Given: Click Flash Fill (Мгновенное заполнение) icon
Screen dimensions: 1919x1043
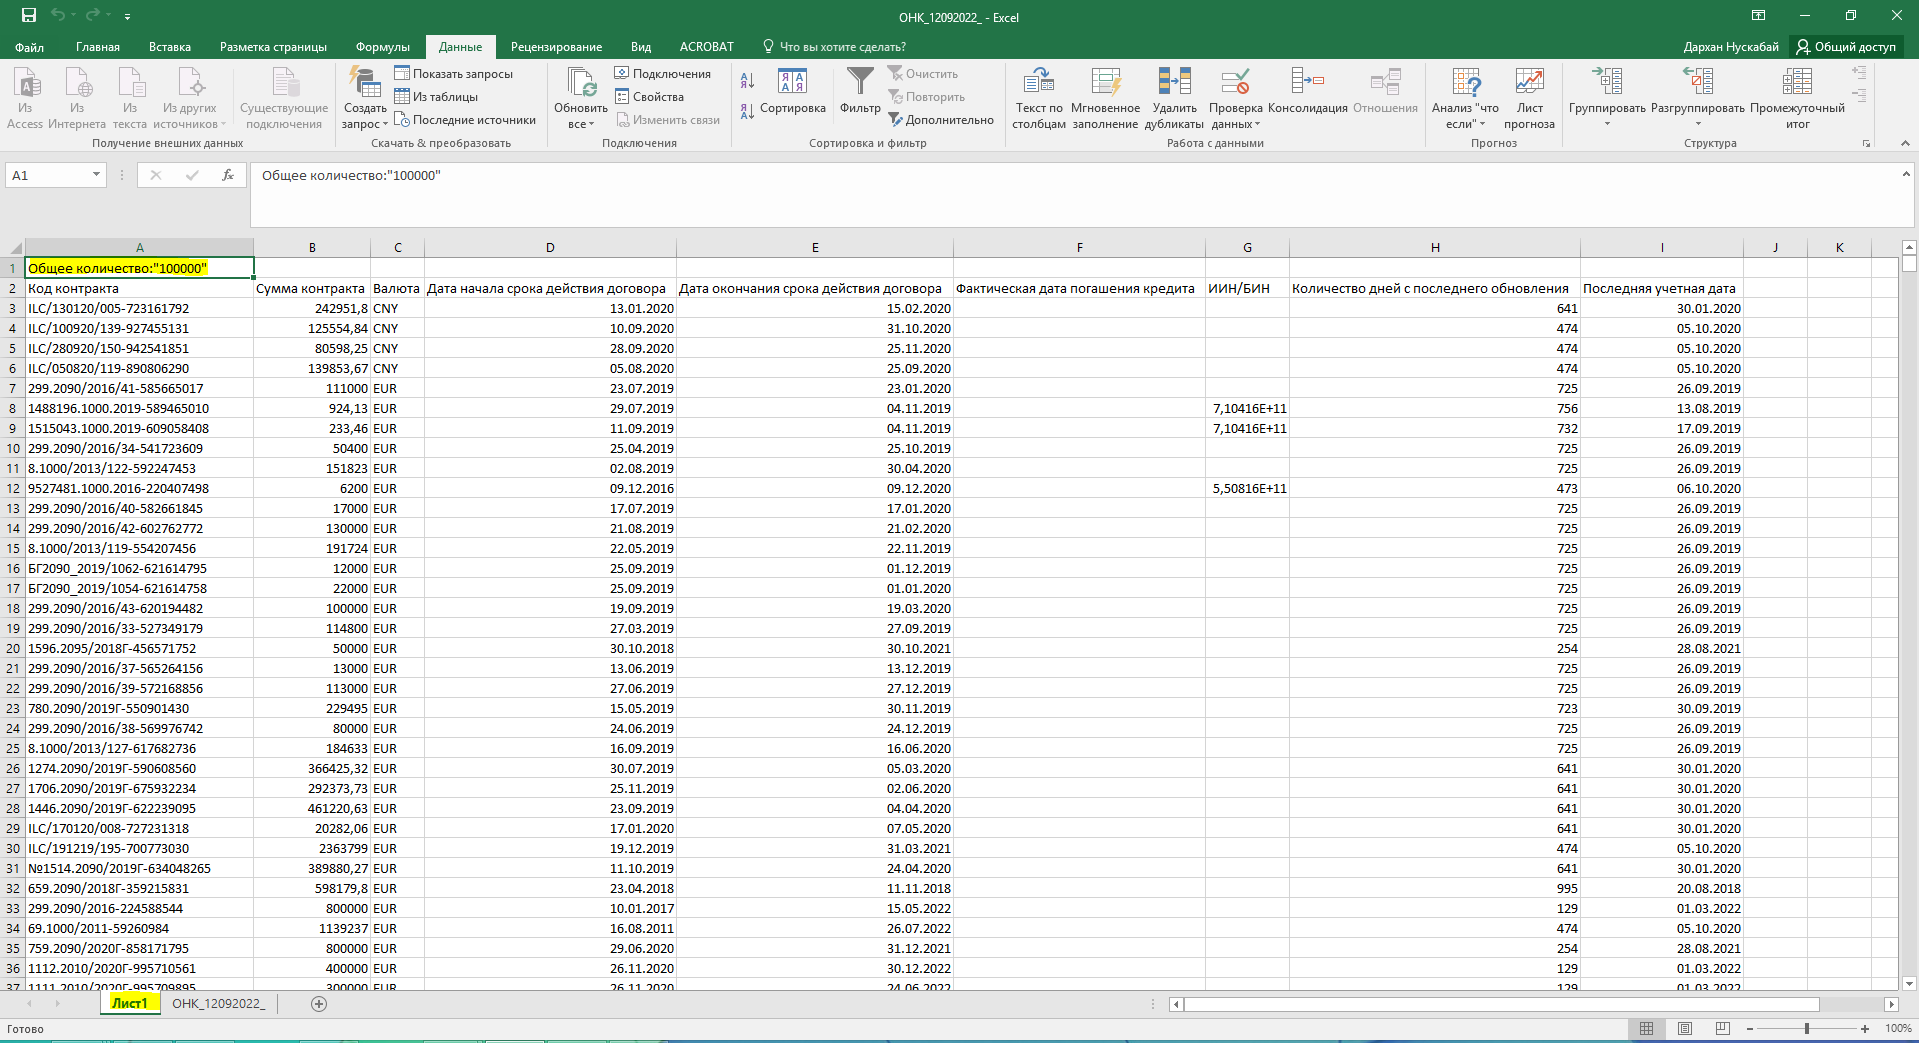Looking at the screenshot, I should pos(1105,82).
